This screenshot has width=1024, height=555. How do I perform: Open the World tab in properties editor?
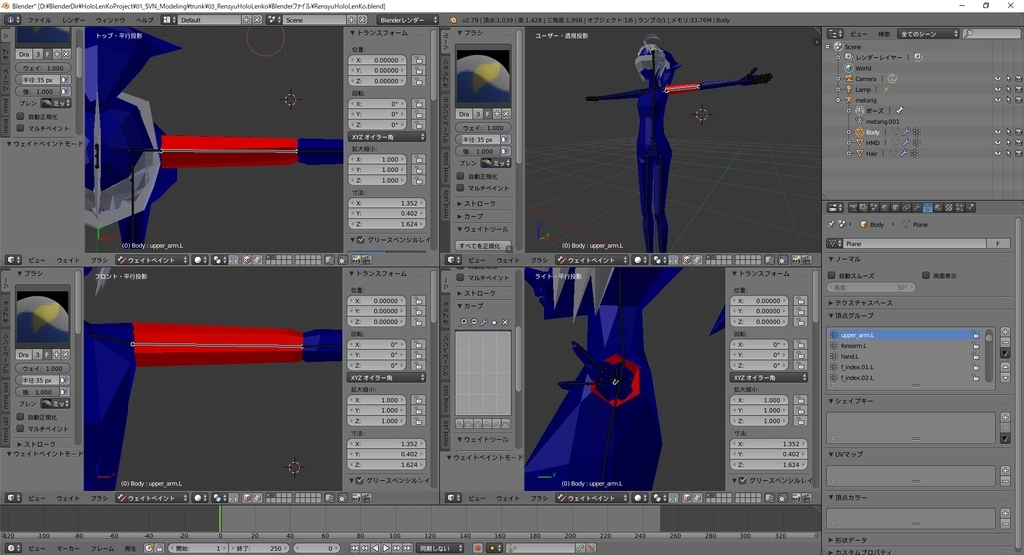885,208
